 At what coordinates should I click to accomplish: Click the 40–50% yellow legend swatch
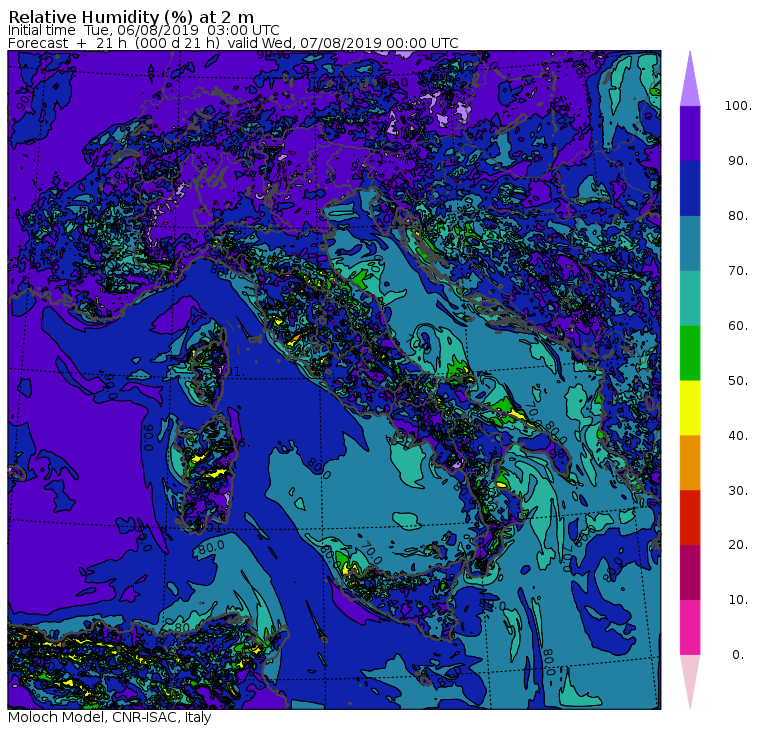[x=690, y=408]
